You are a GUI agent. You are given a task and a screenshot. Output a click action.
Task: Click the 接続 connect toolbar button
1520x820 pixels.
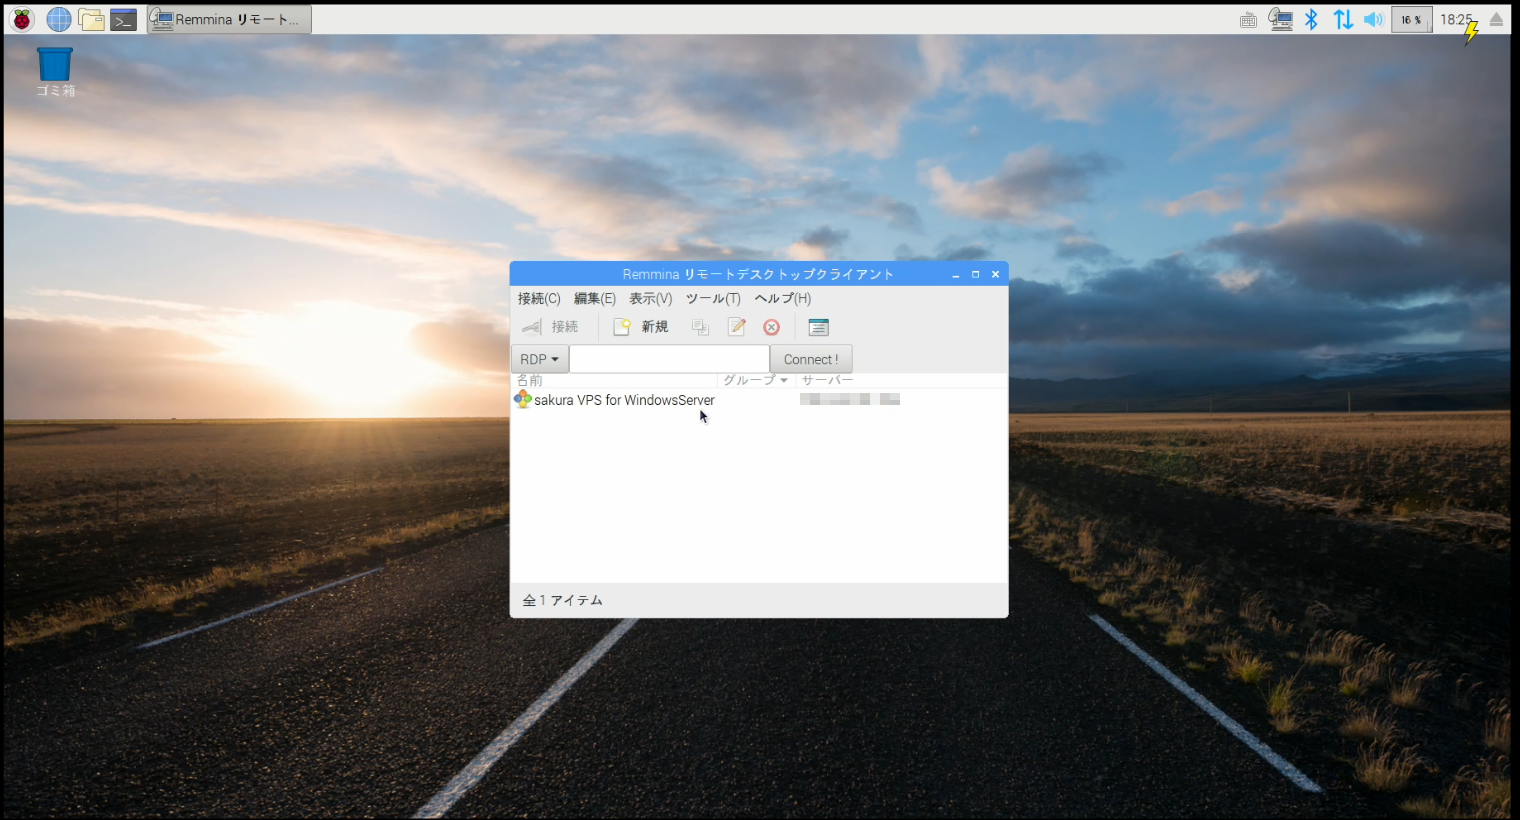[550, 327]
